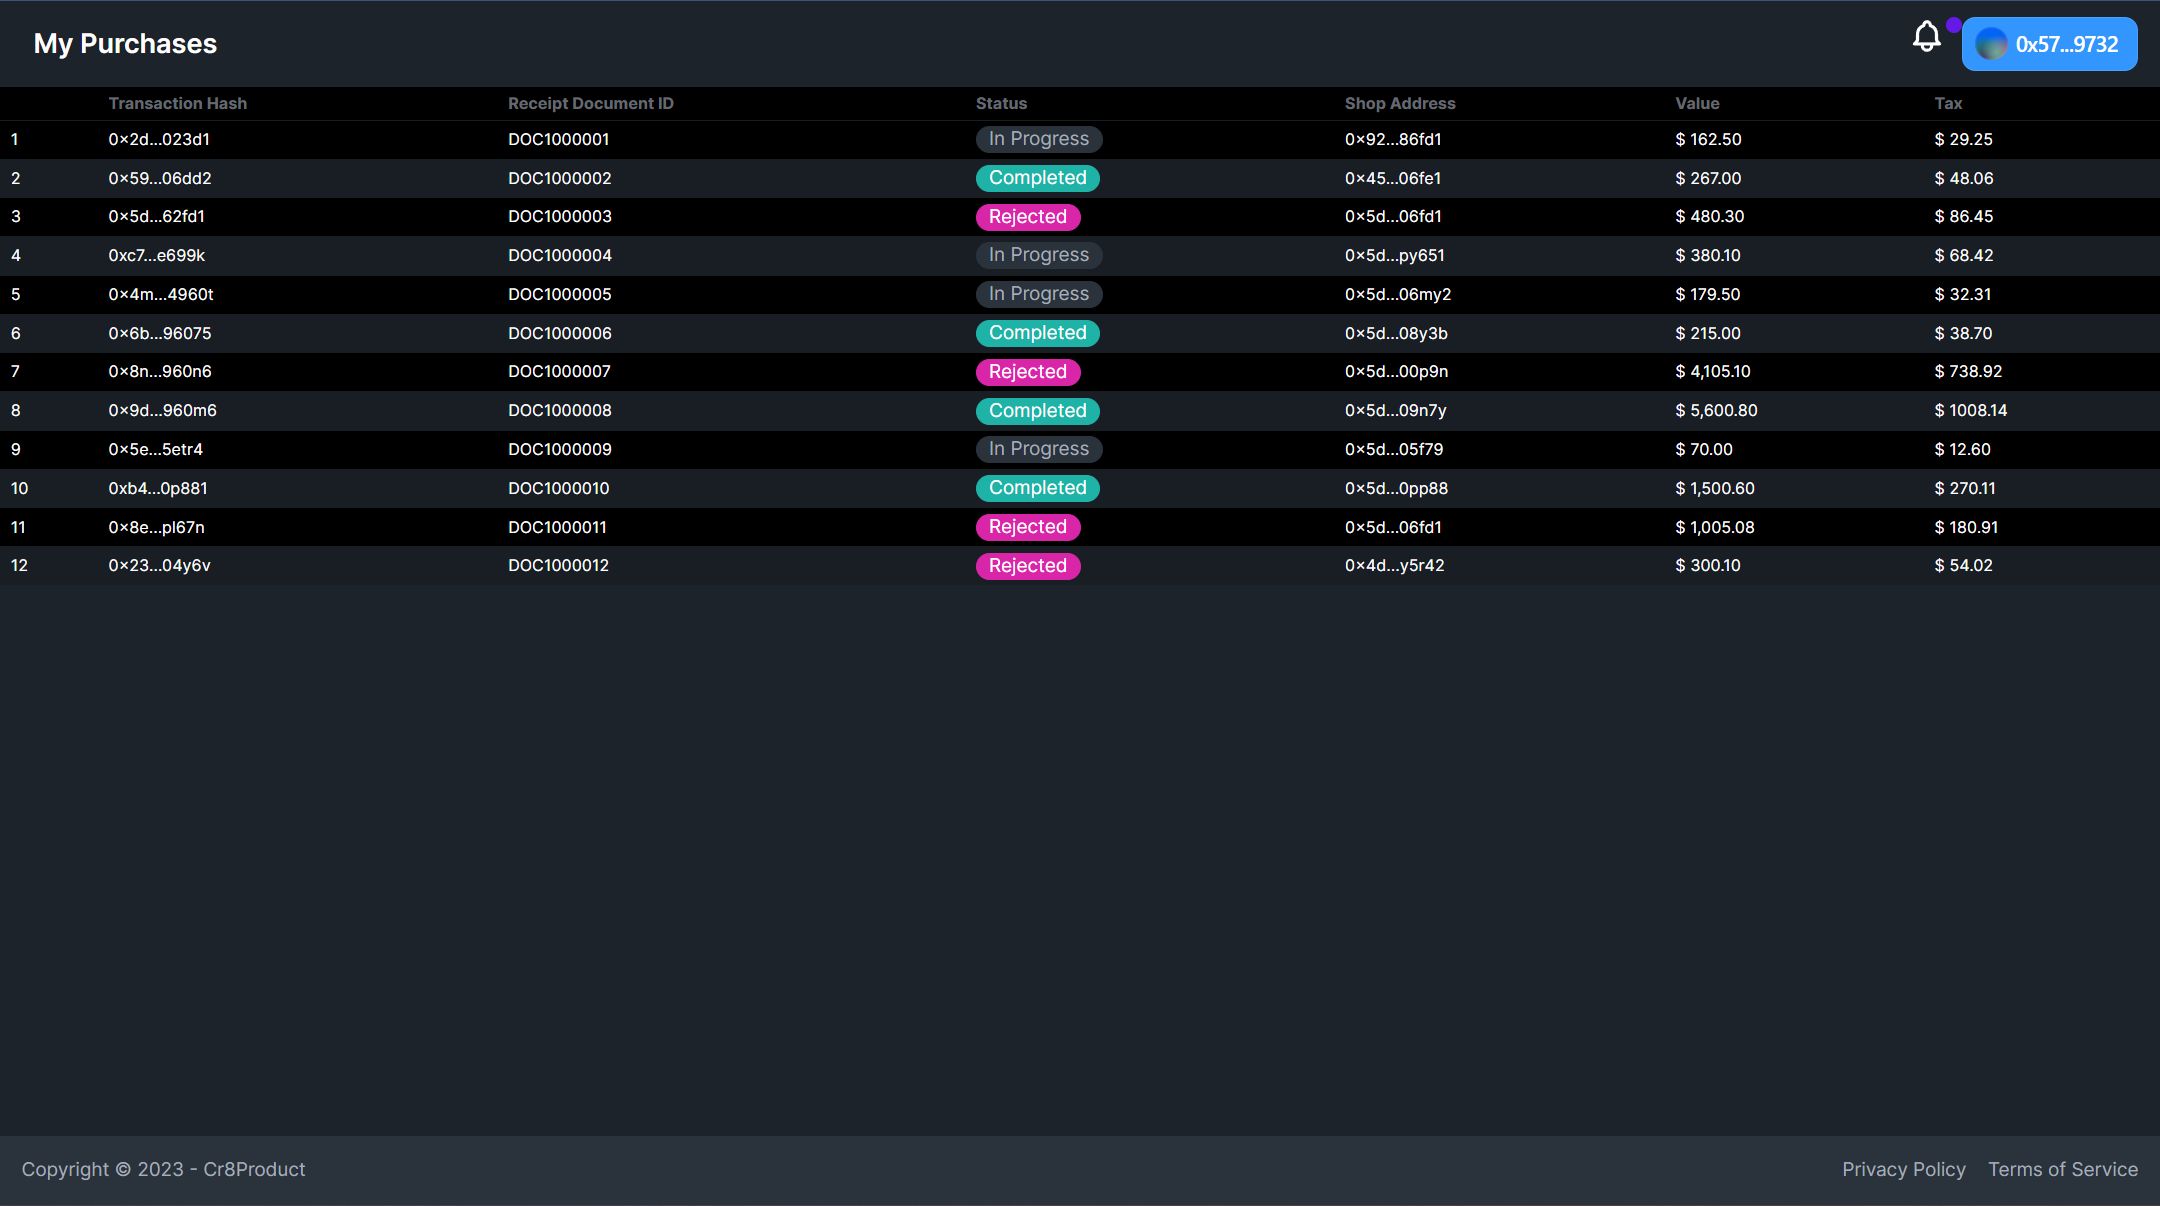
Task: Click receipt DOC1000011
Action: (x=557, y=527)
